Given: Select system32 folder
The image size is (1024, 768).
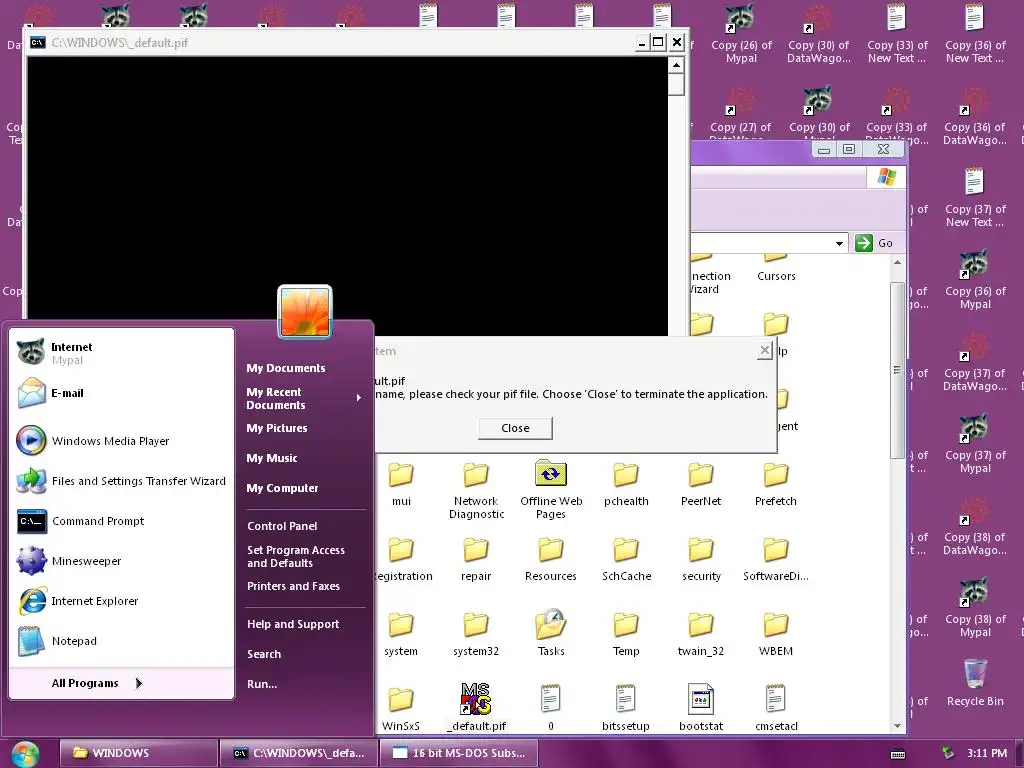Looking at the screenshot, I should click(476, 635).
